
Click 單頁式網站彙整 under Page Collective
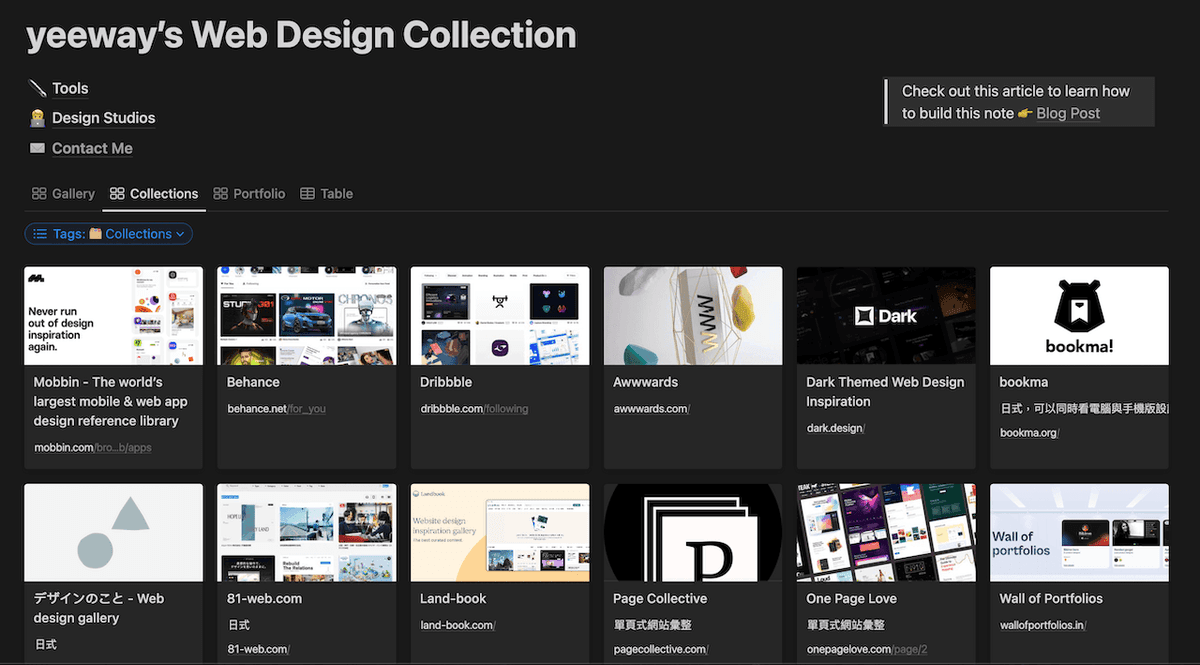coord(652,625)
